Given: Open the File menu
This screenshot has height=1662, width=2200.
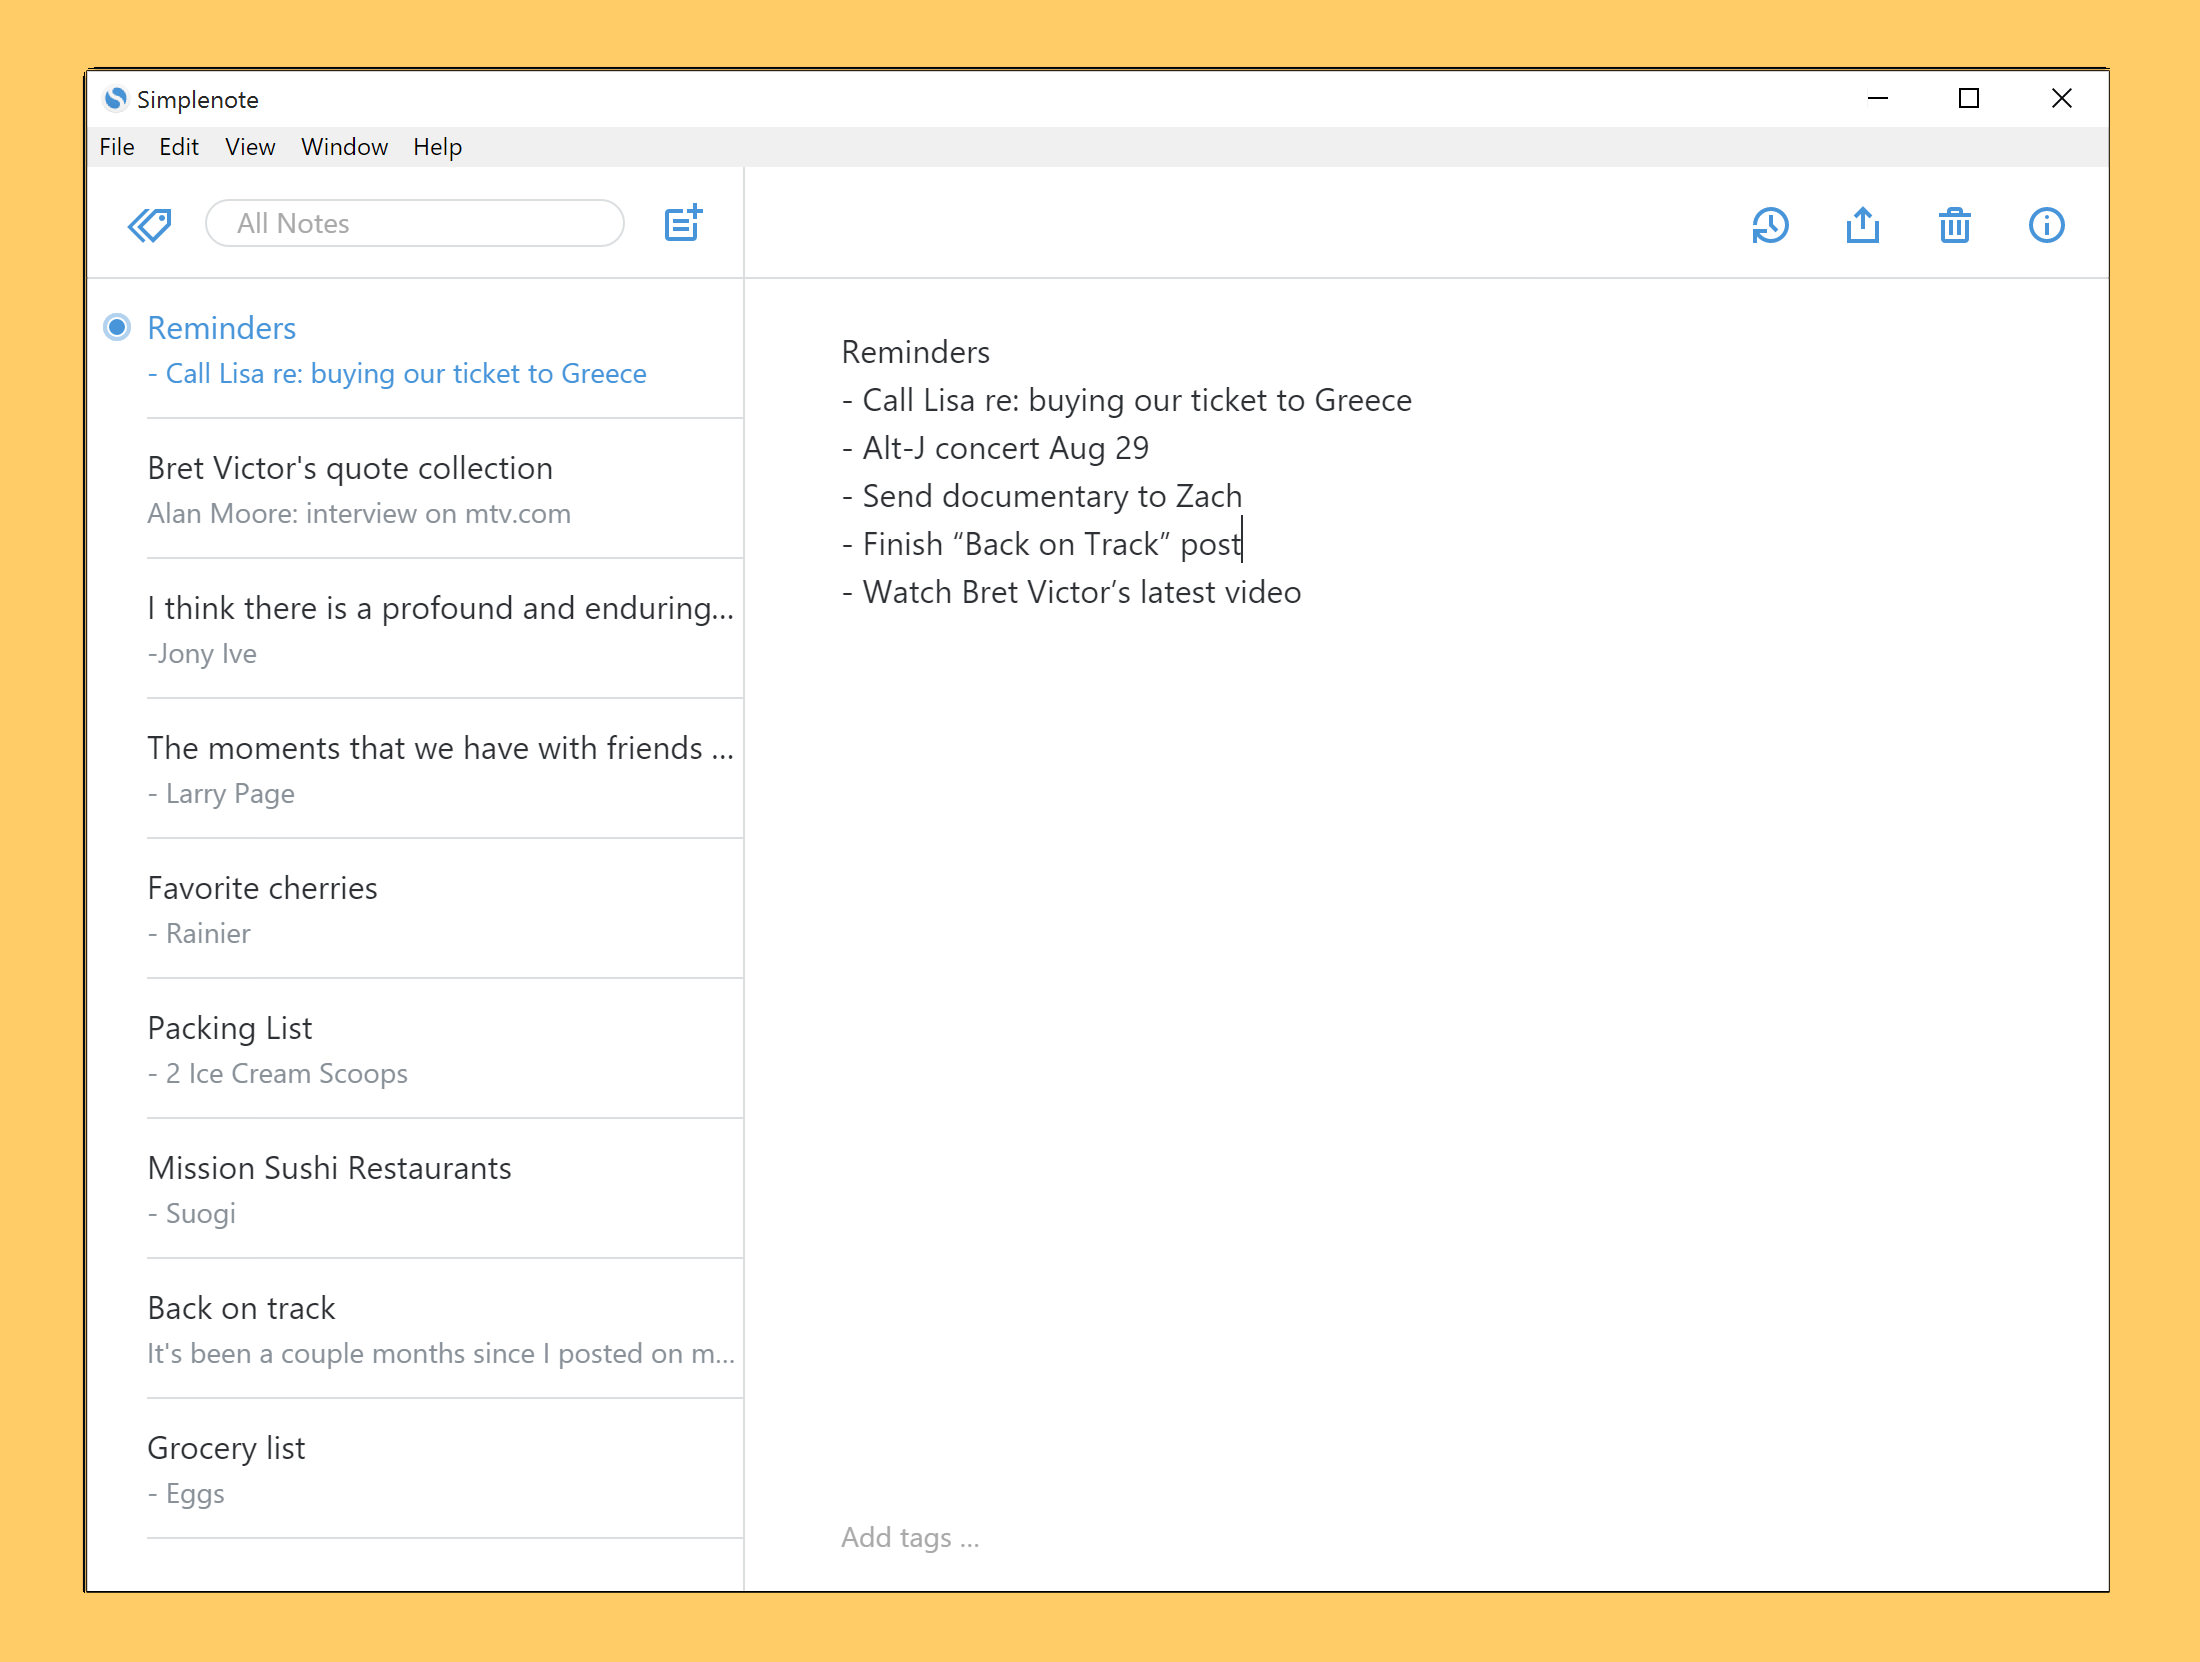Looking at the screenshot, I should pyautogui.click(x=116, y=147).
